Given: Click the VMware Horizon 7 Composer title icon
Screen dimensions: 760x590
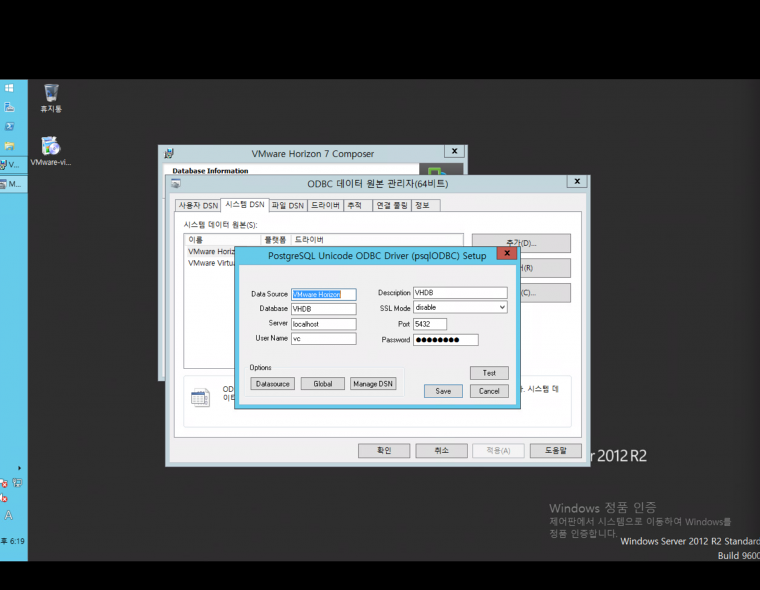Looking at the screenshot, I should coord(169,154).
